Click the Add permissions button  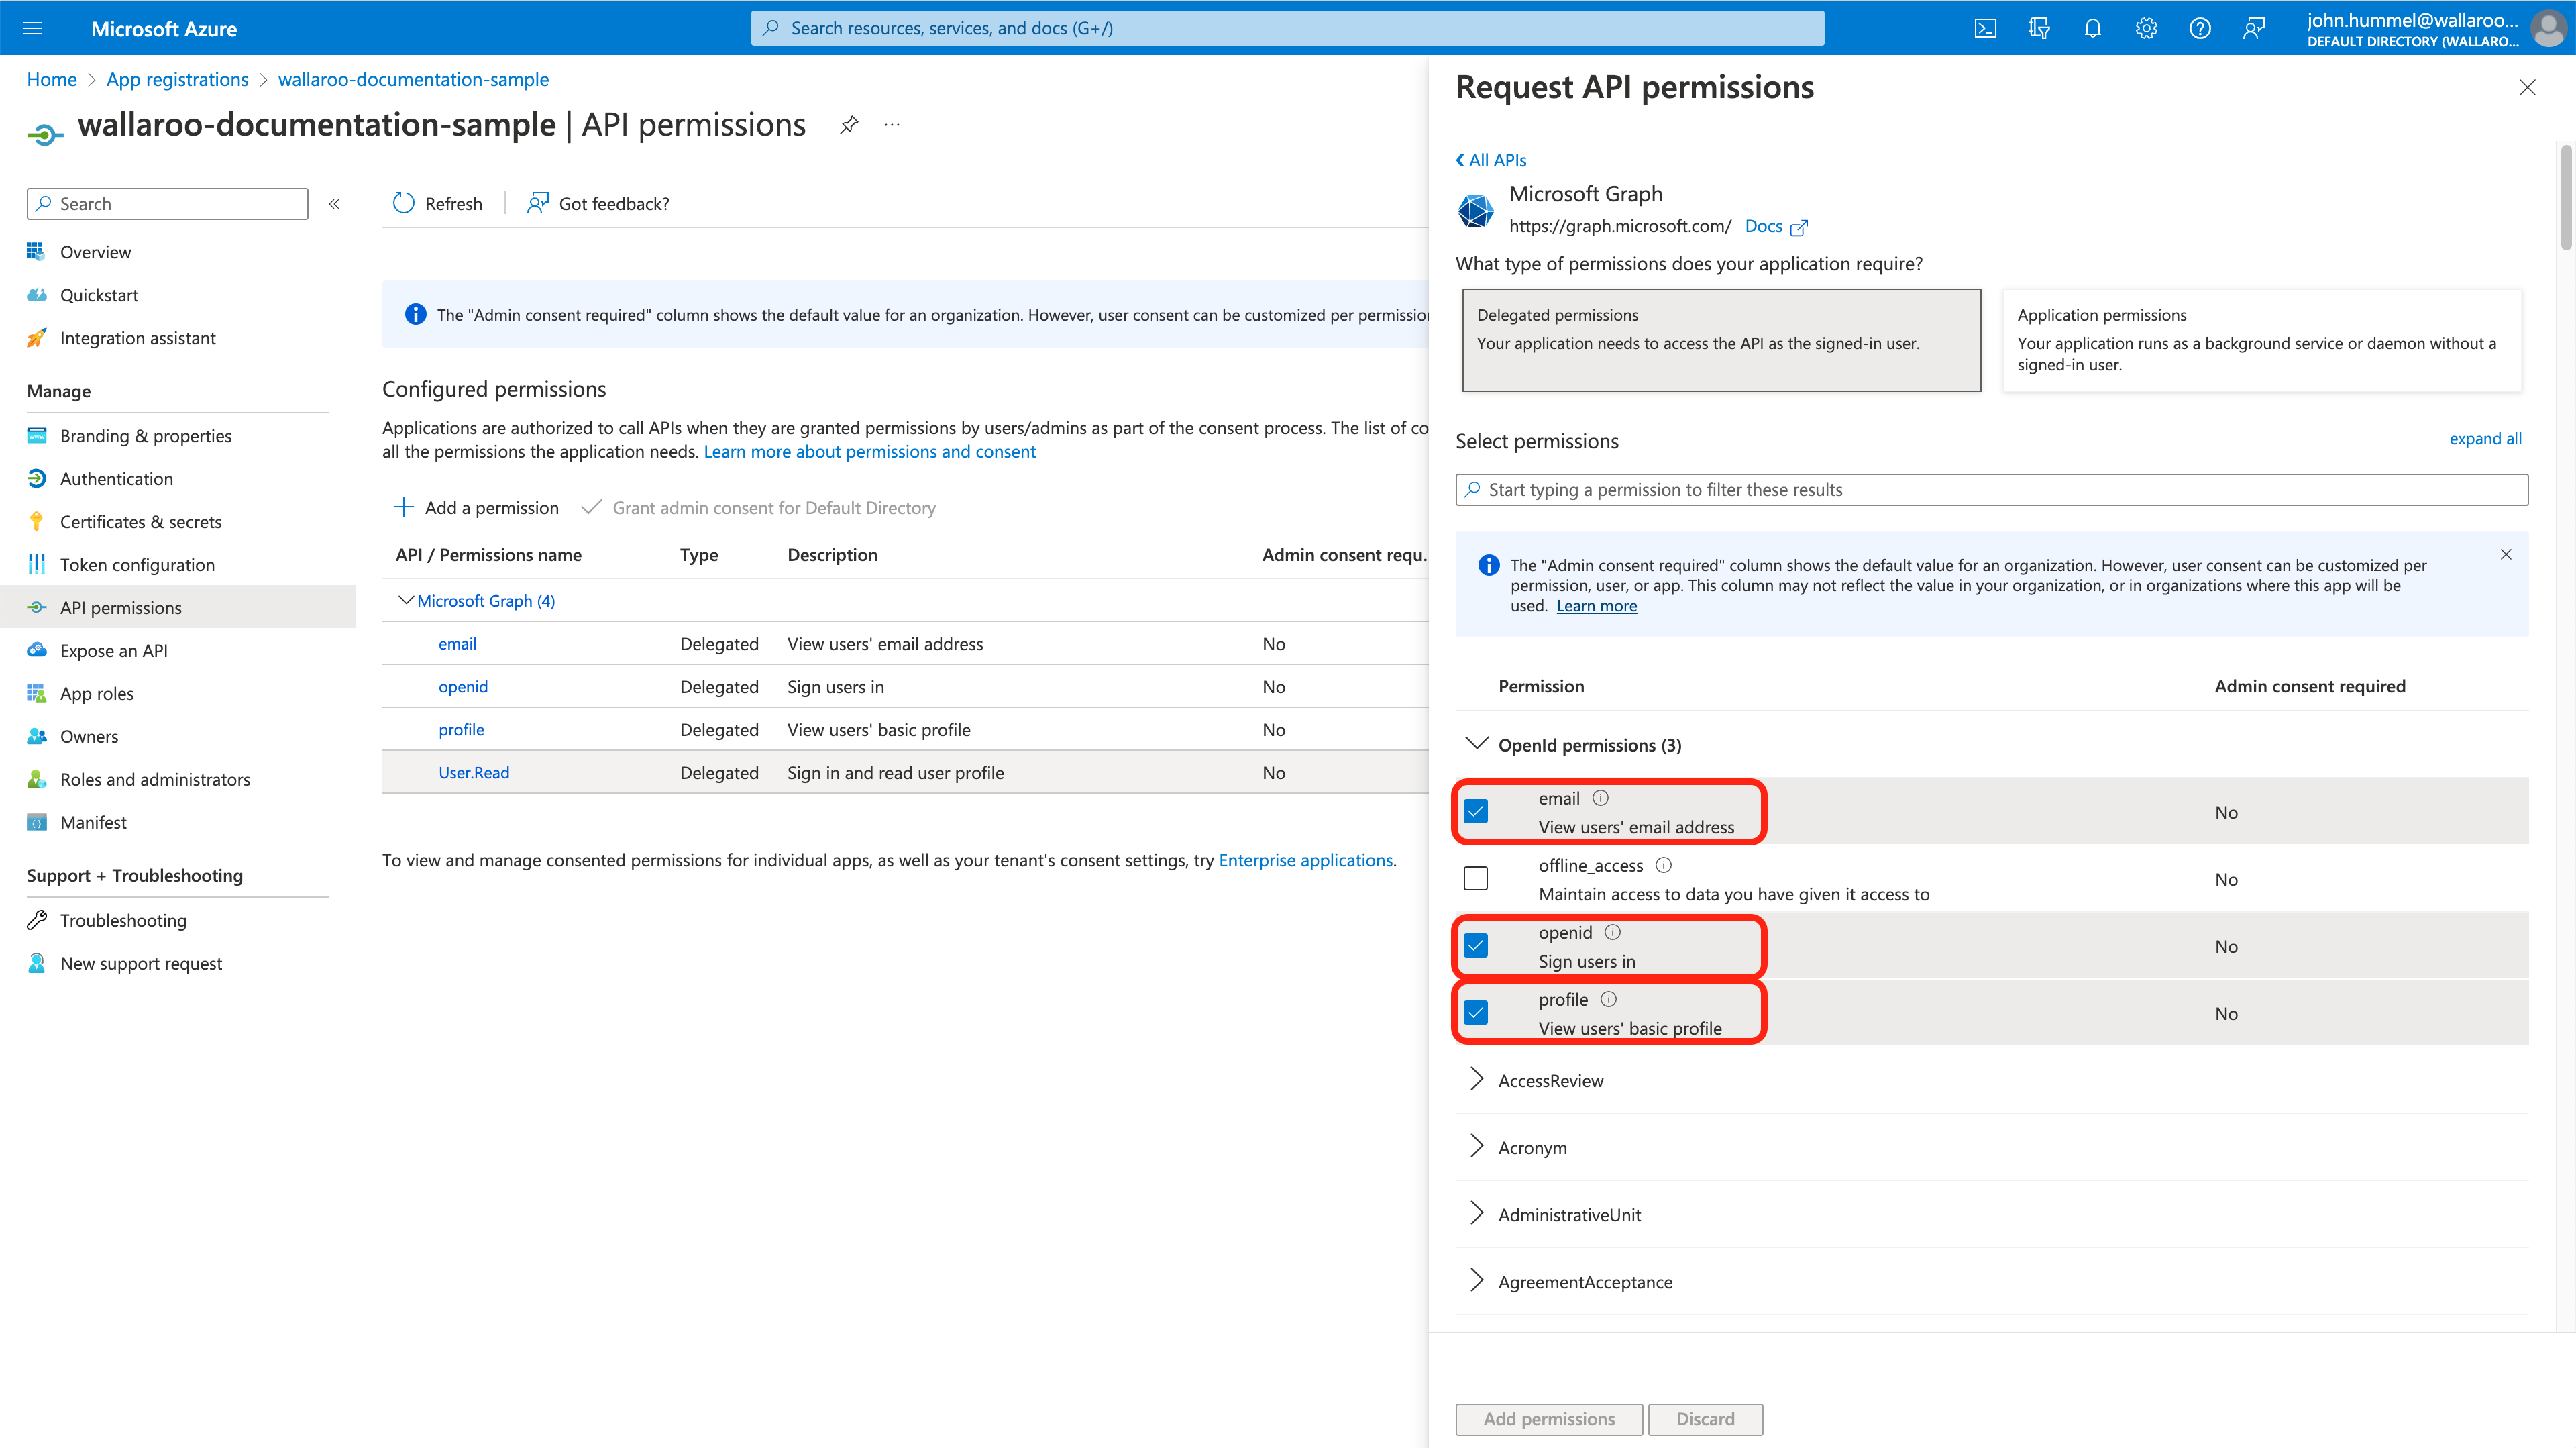pos(1548,1418)
